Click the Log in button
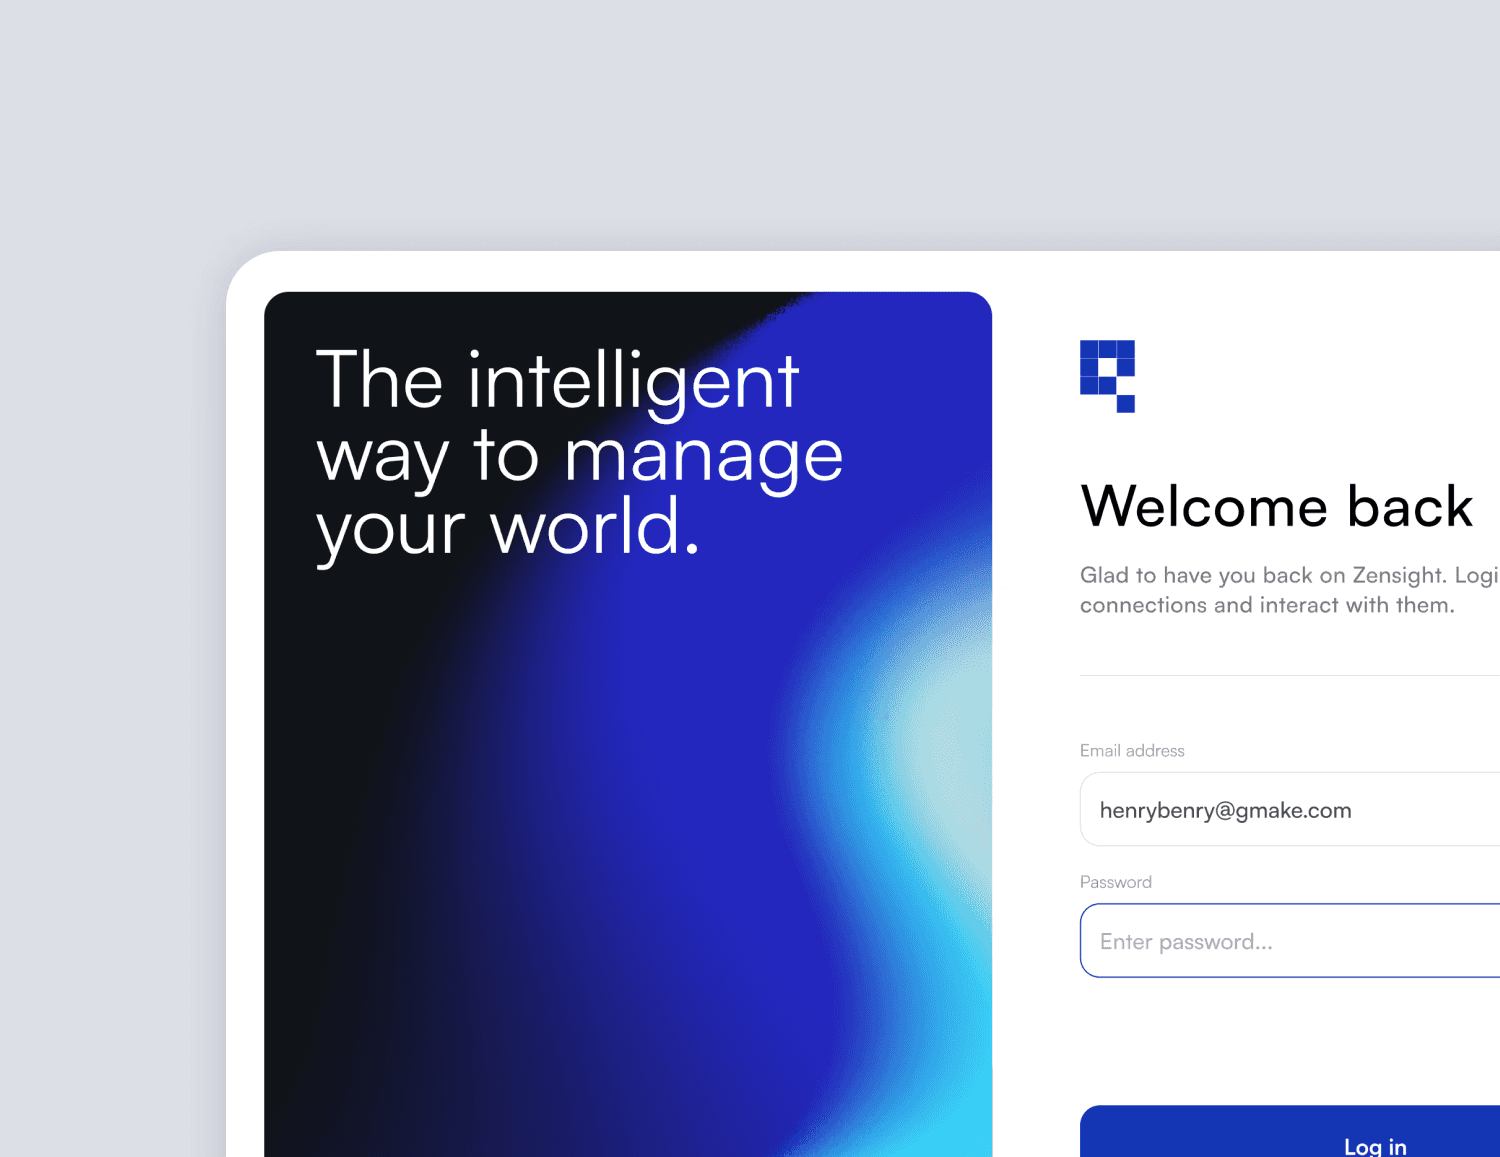The width and height of the screenshot is (1500, 1157). coord(1290,1132)
